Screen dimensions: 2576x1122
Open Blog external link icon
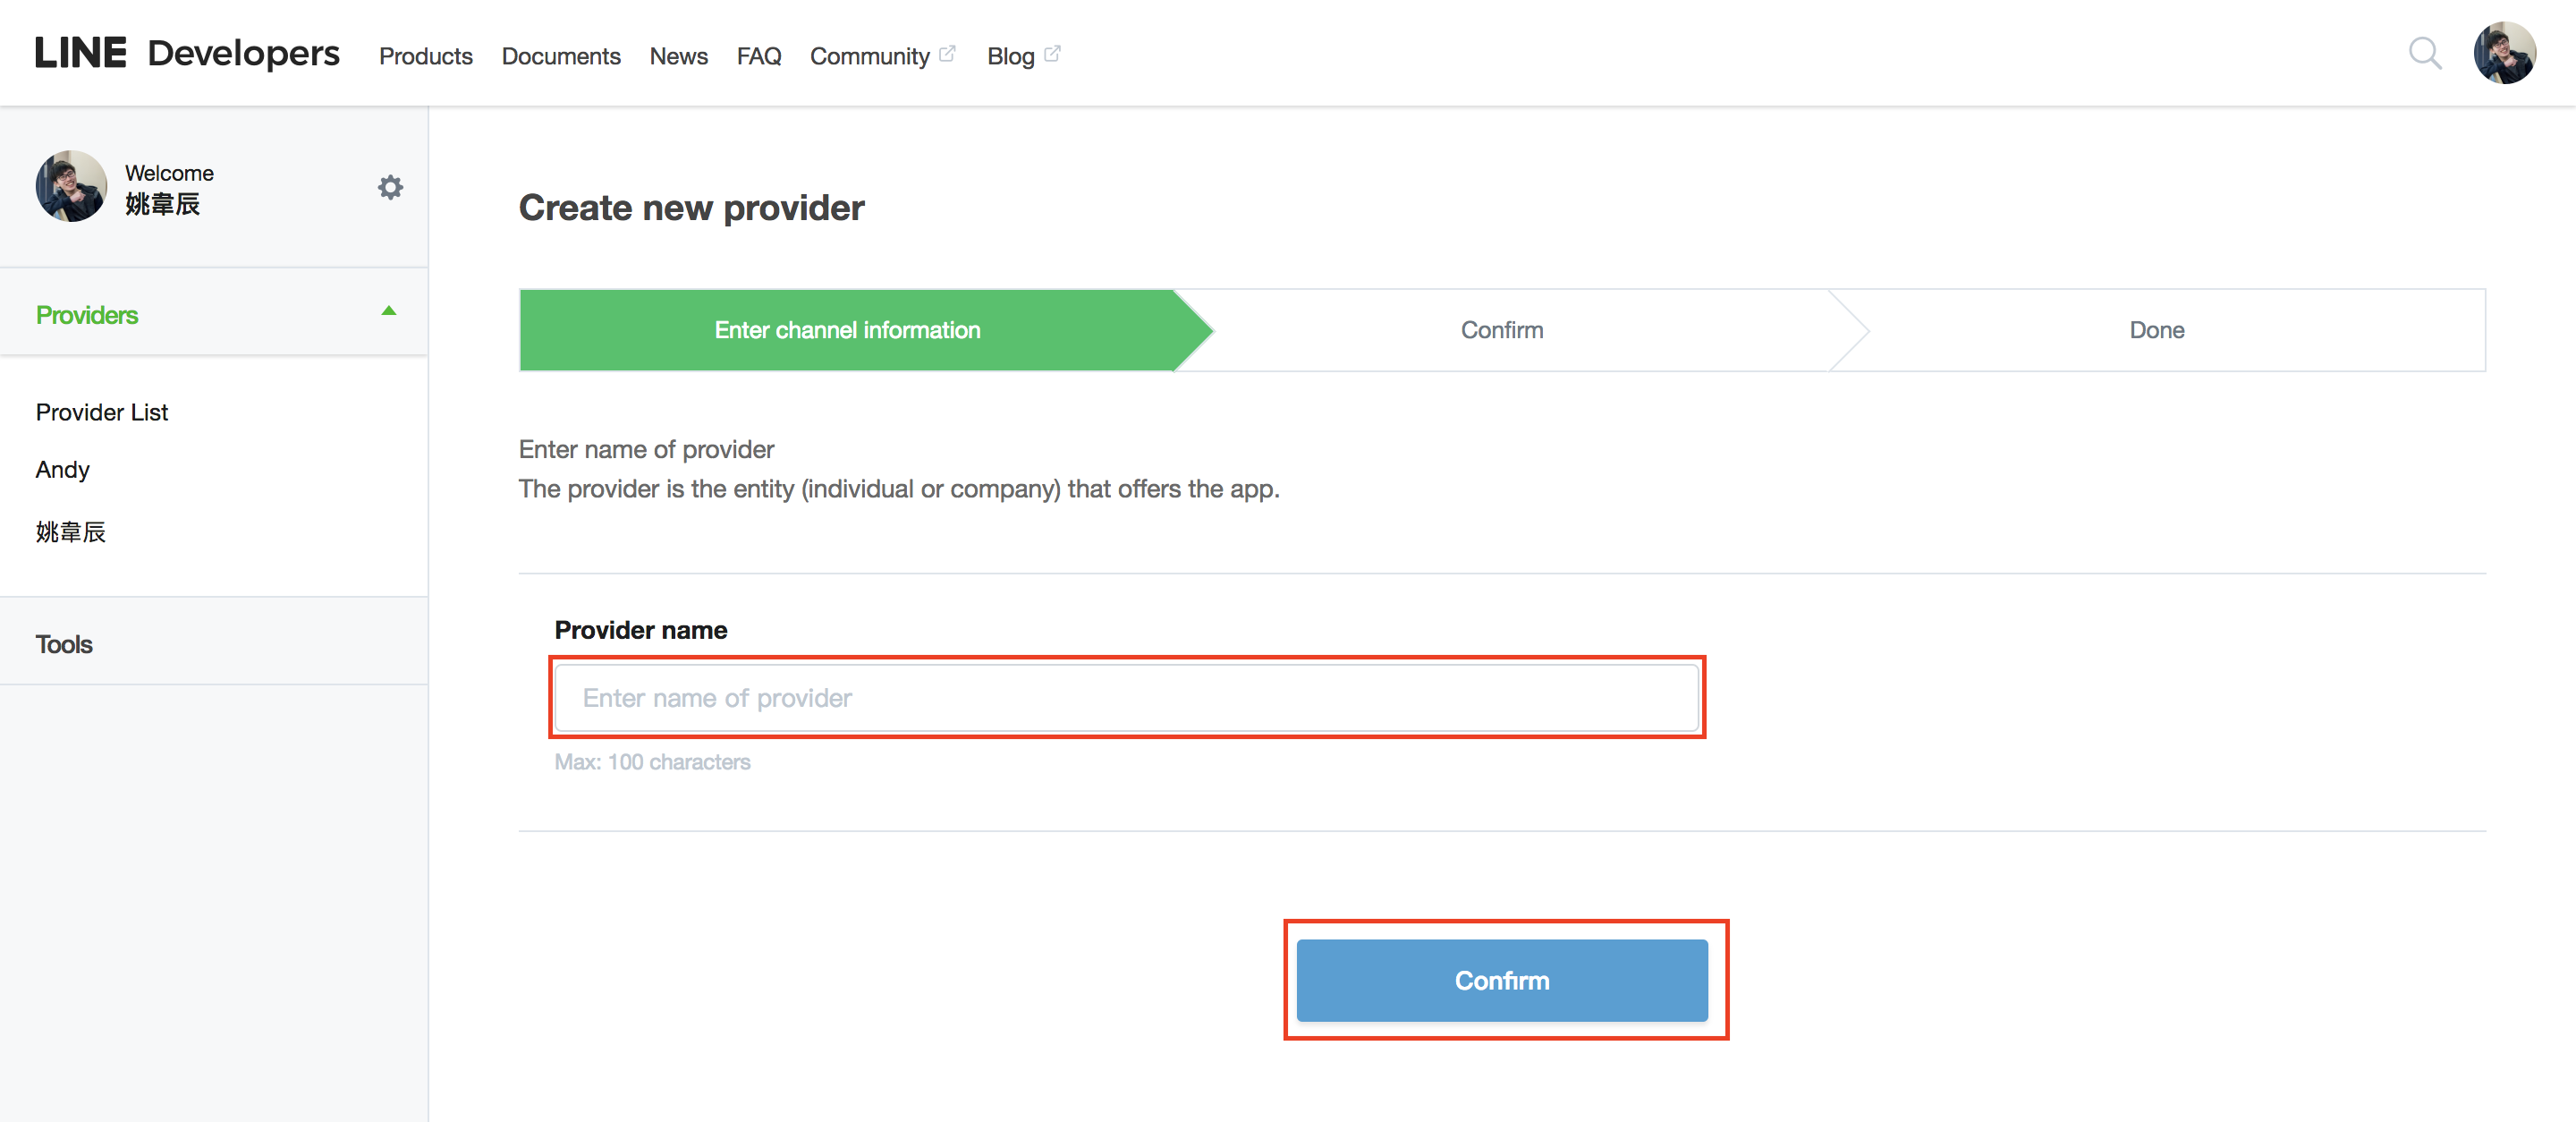point(1052,54)
